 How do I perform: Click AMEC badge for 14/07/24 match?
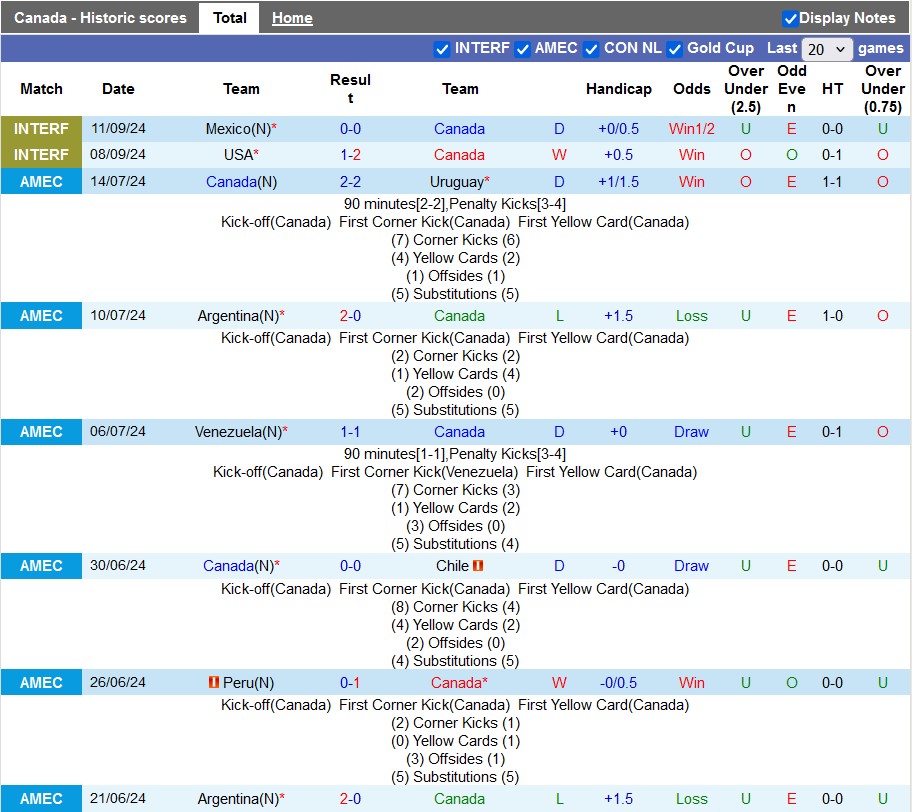[41, 182]
